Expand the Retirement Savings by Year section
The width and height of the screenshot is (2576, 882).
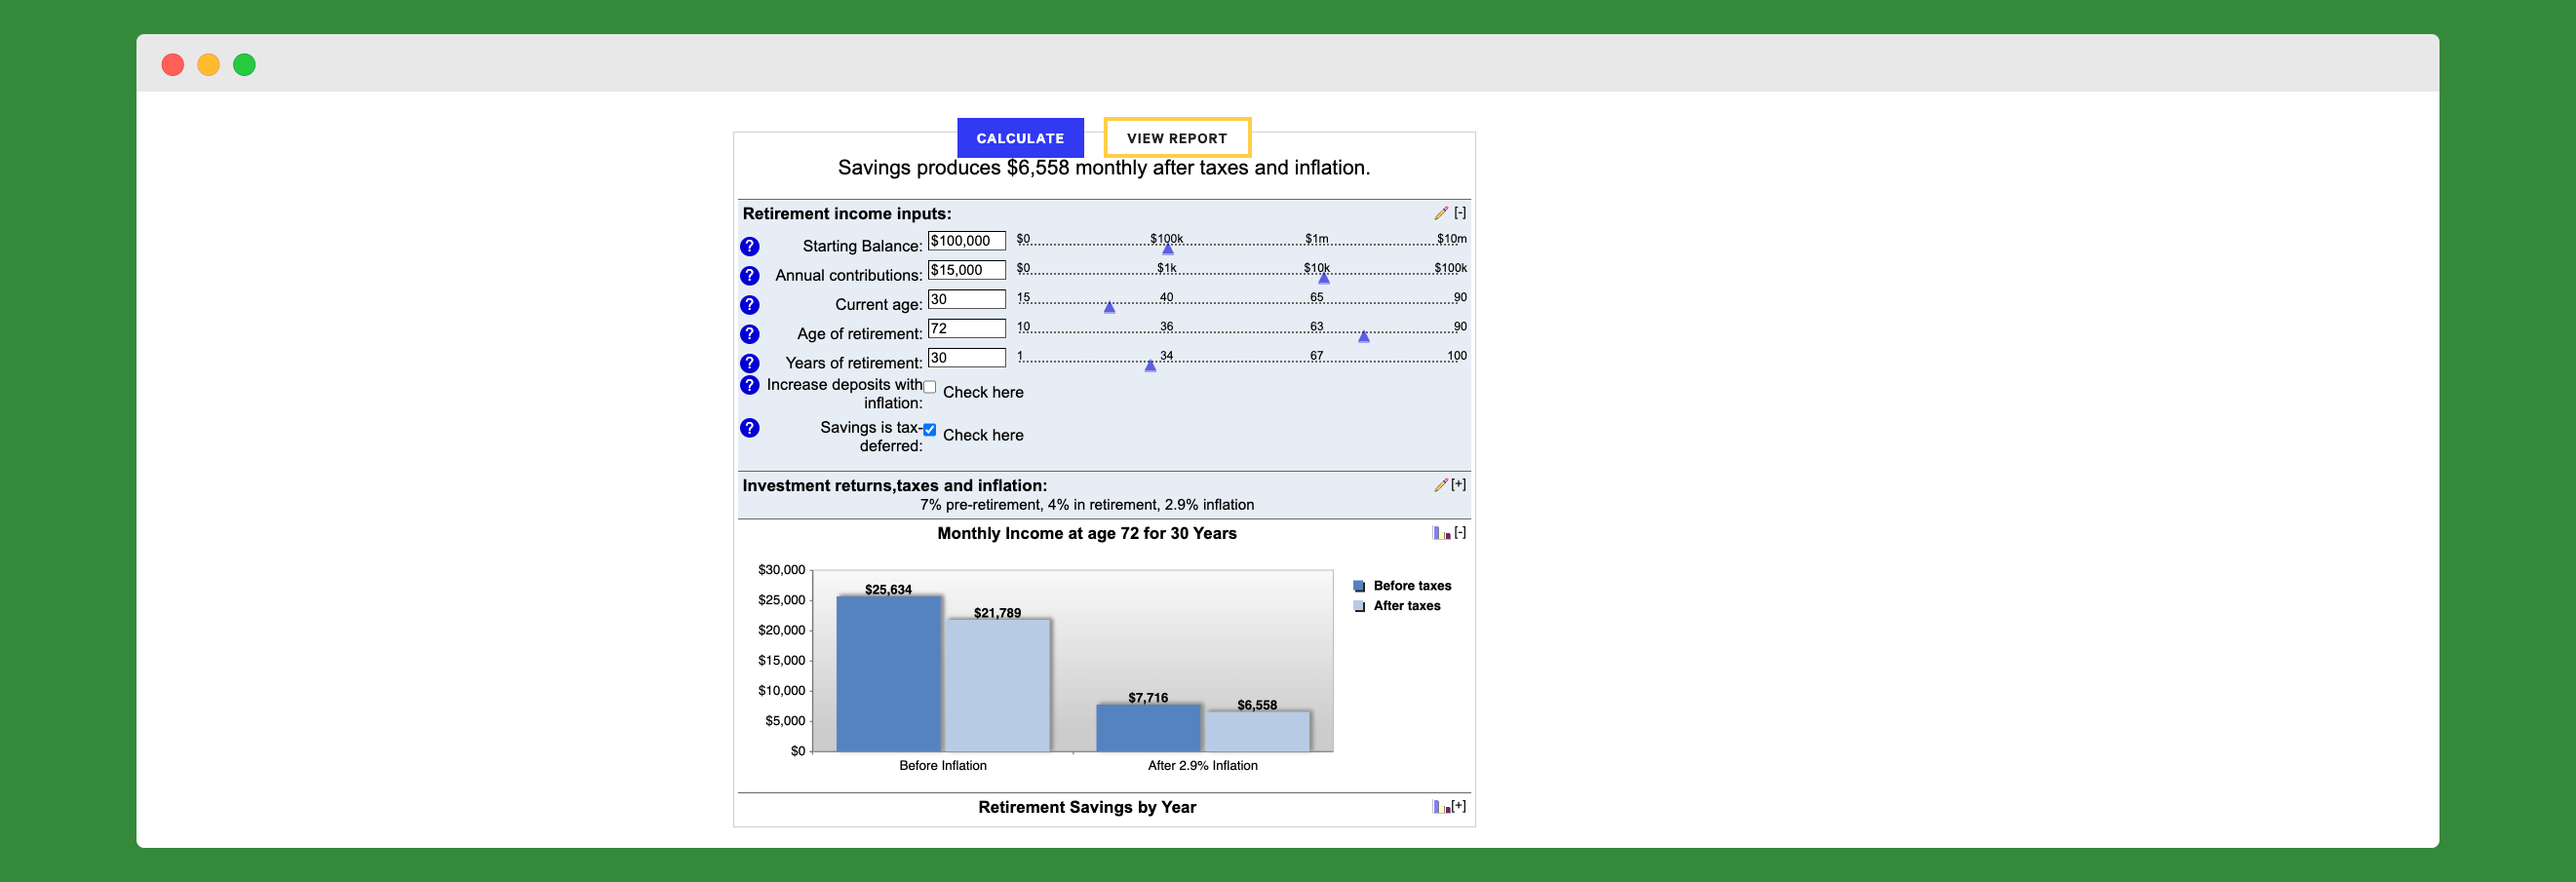[x=1459, y=806]
